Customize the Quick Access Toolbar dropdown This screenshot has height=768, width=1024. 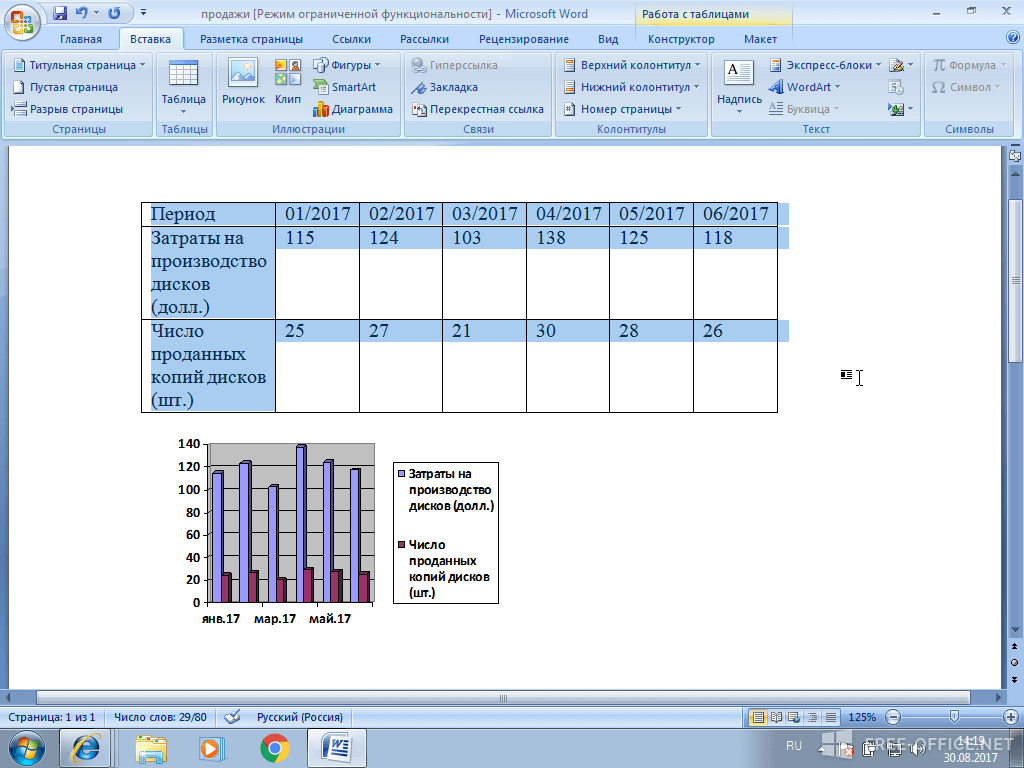coord(143,12)
